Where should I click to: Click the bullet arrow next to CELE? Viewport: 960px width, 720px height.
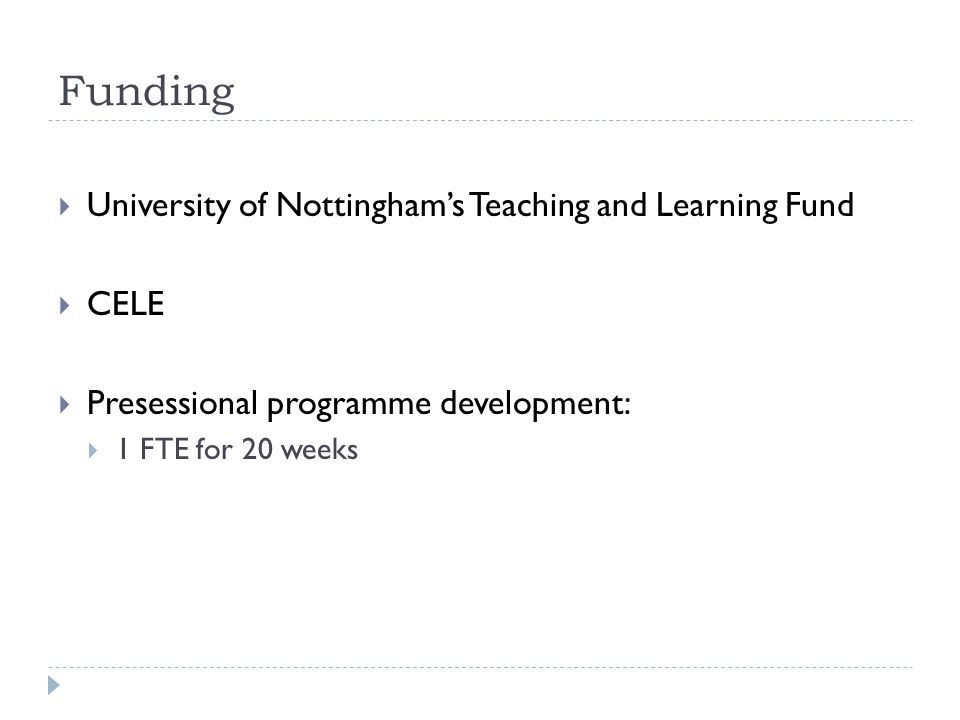click(x=65, y=306)
